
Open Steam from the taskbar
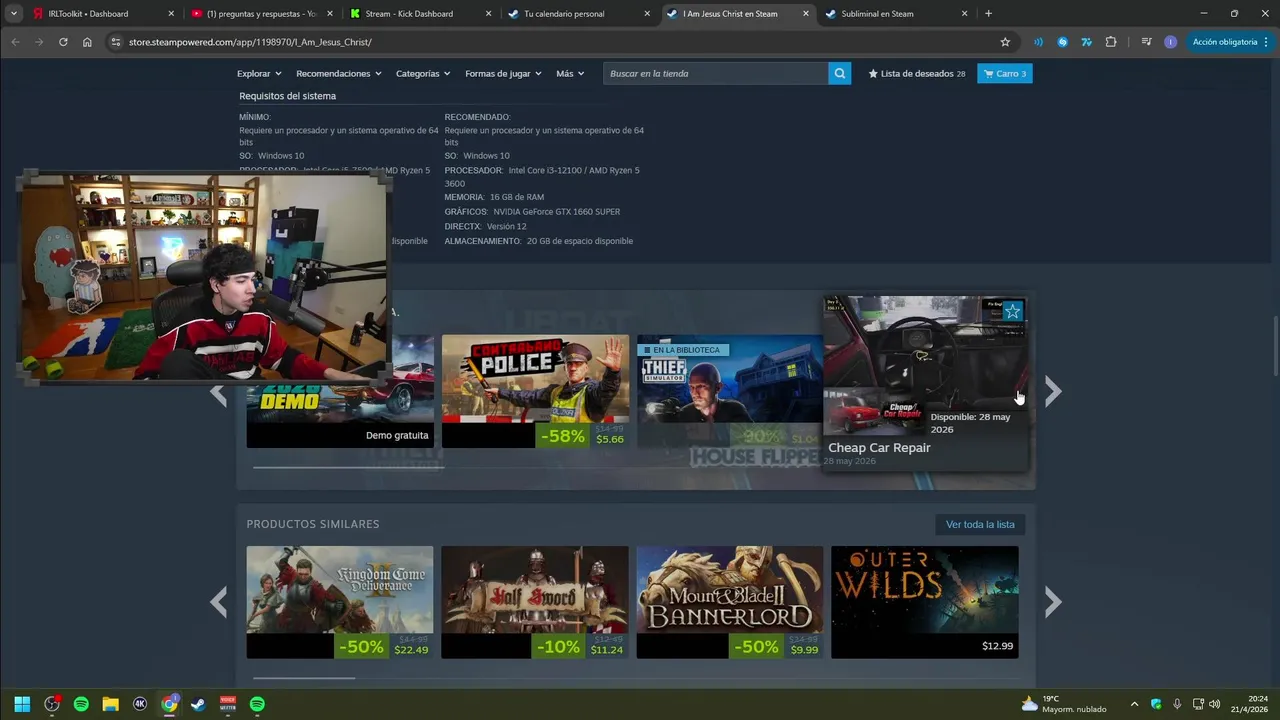[198, 704]
